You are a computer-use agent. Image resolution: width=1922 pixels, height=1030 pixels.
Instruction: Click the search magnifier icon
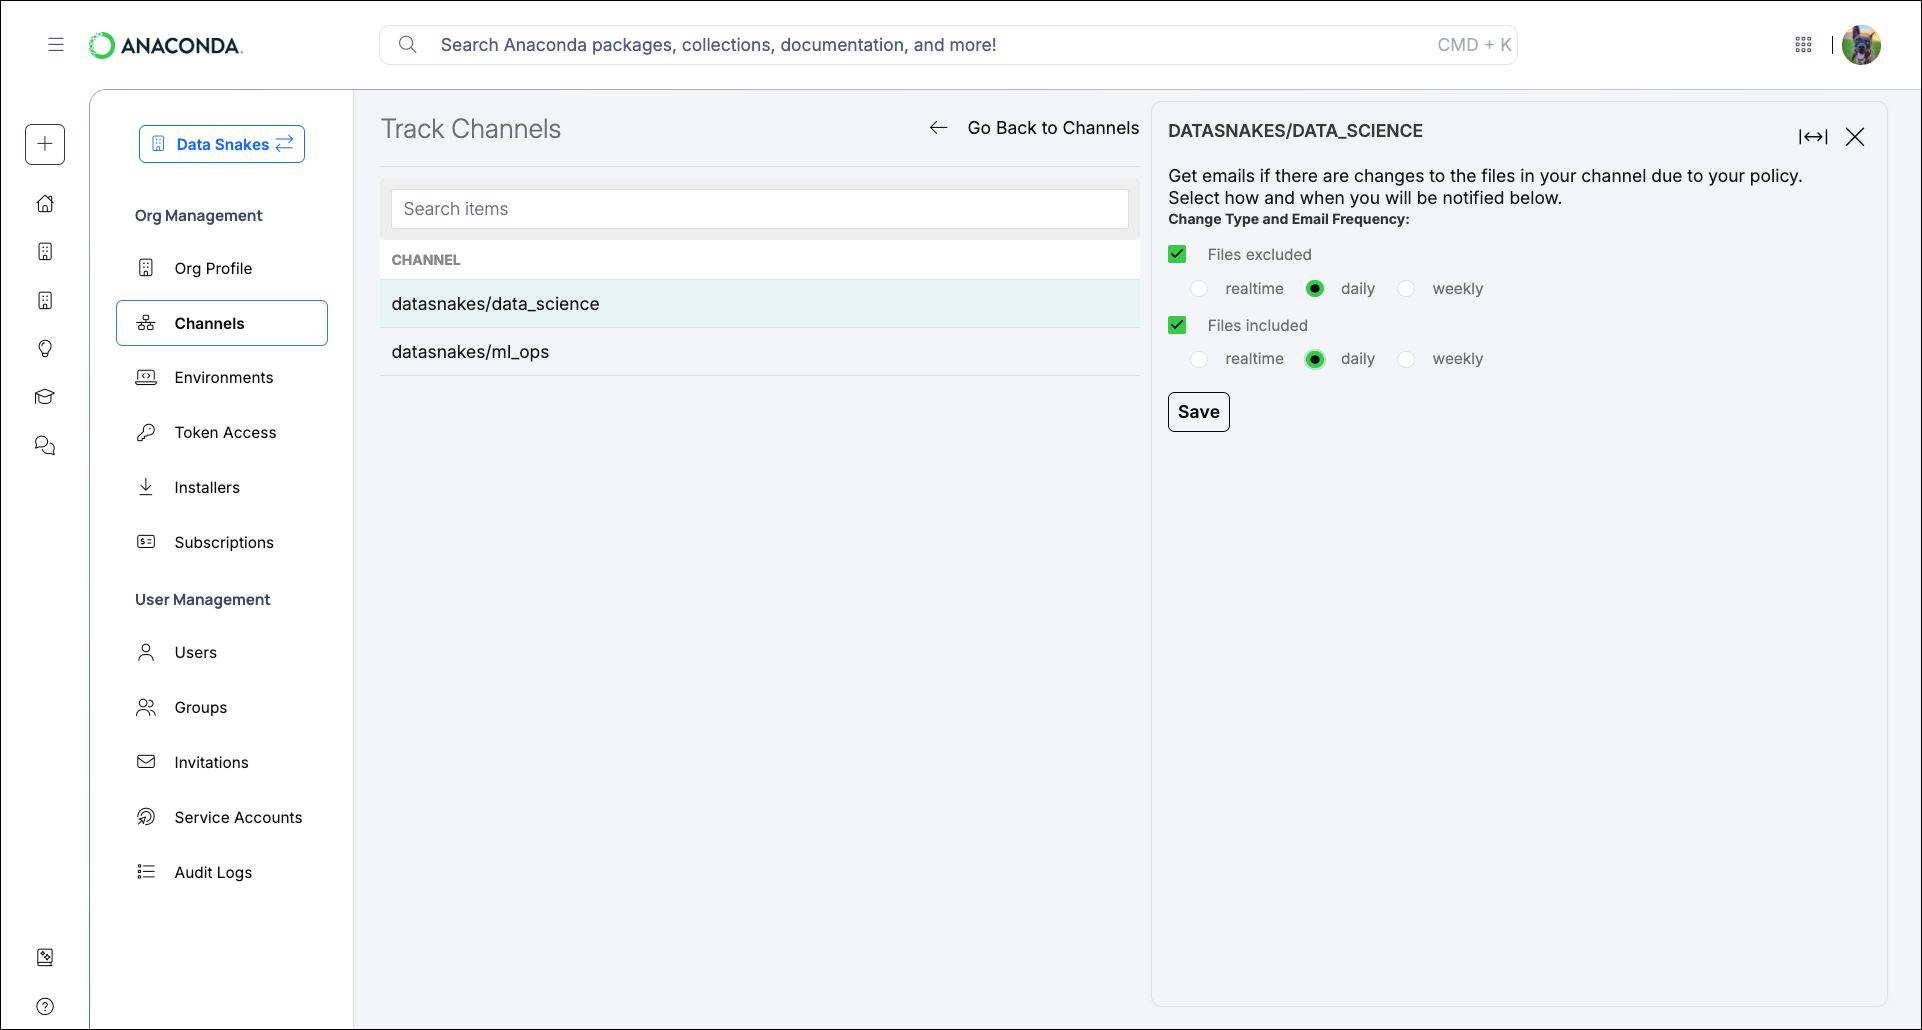407,45
